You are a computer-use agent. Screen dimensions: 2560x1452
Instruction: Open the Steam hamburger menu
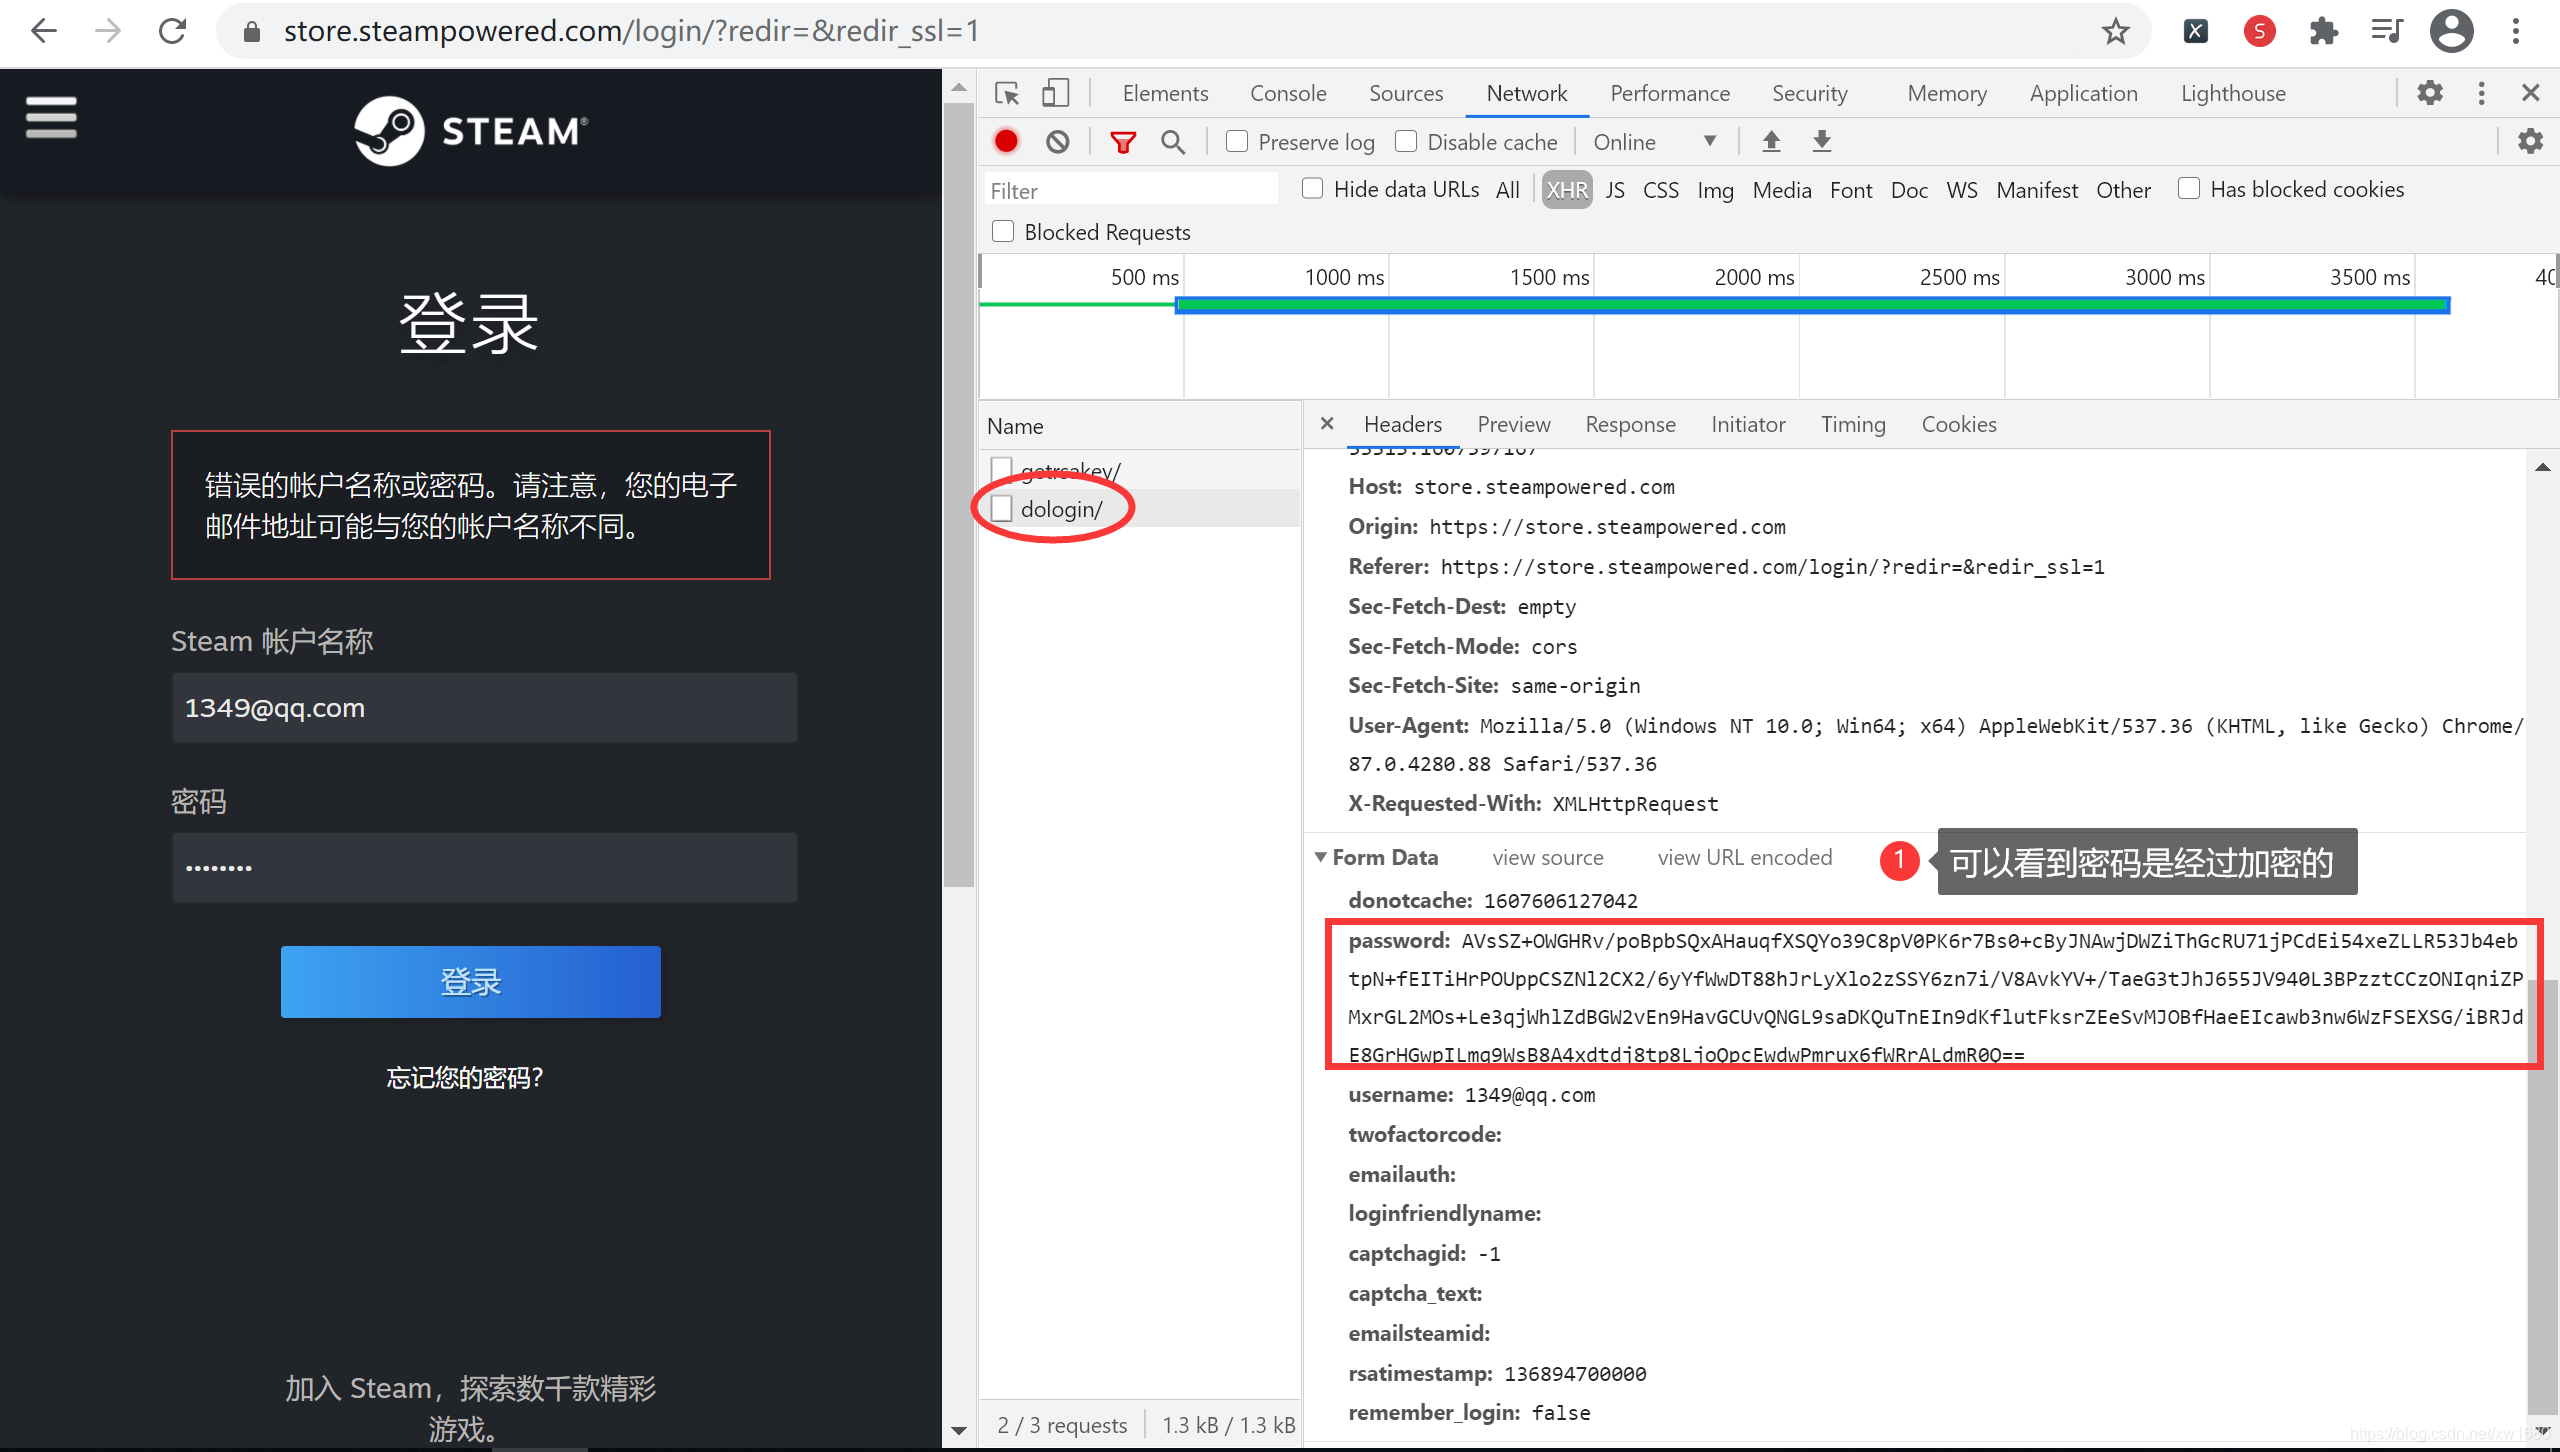coord(51,117)
